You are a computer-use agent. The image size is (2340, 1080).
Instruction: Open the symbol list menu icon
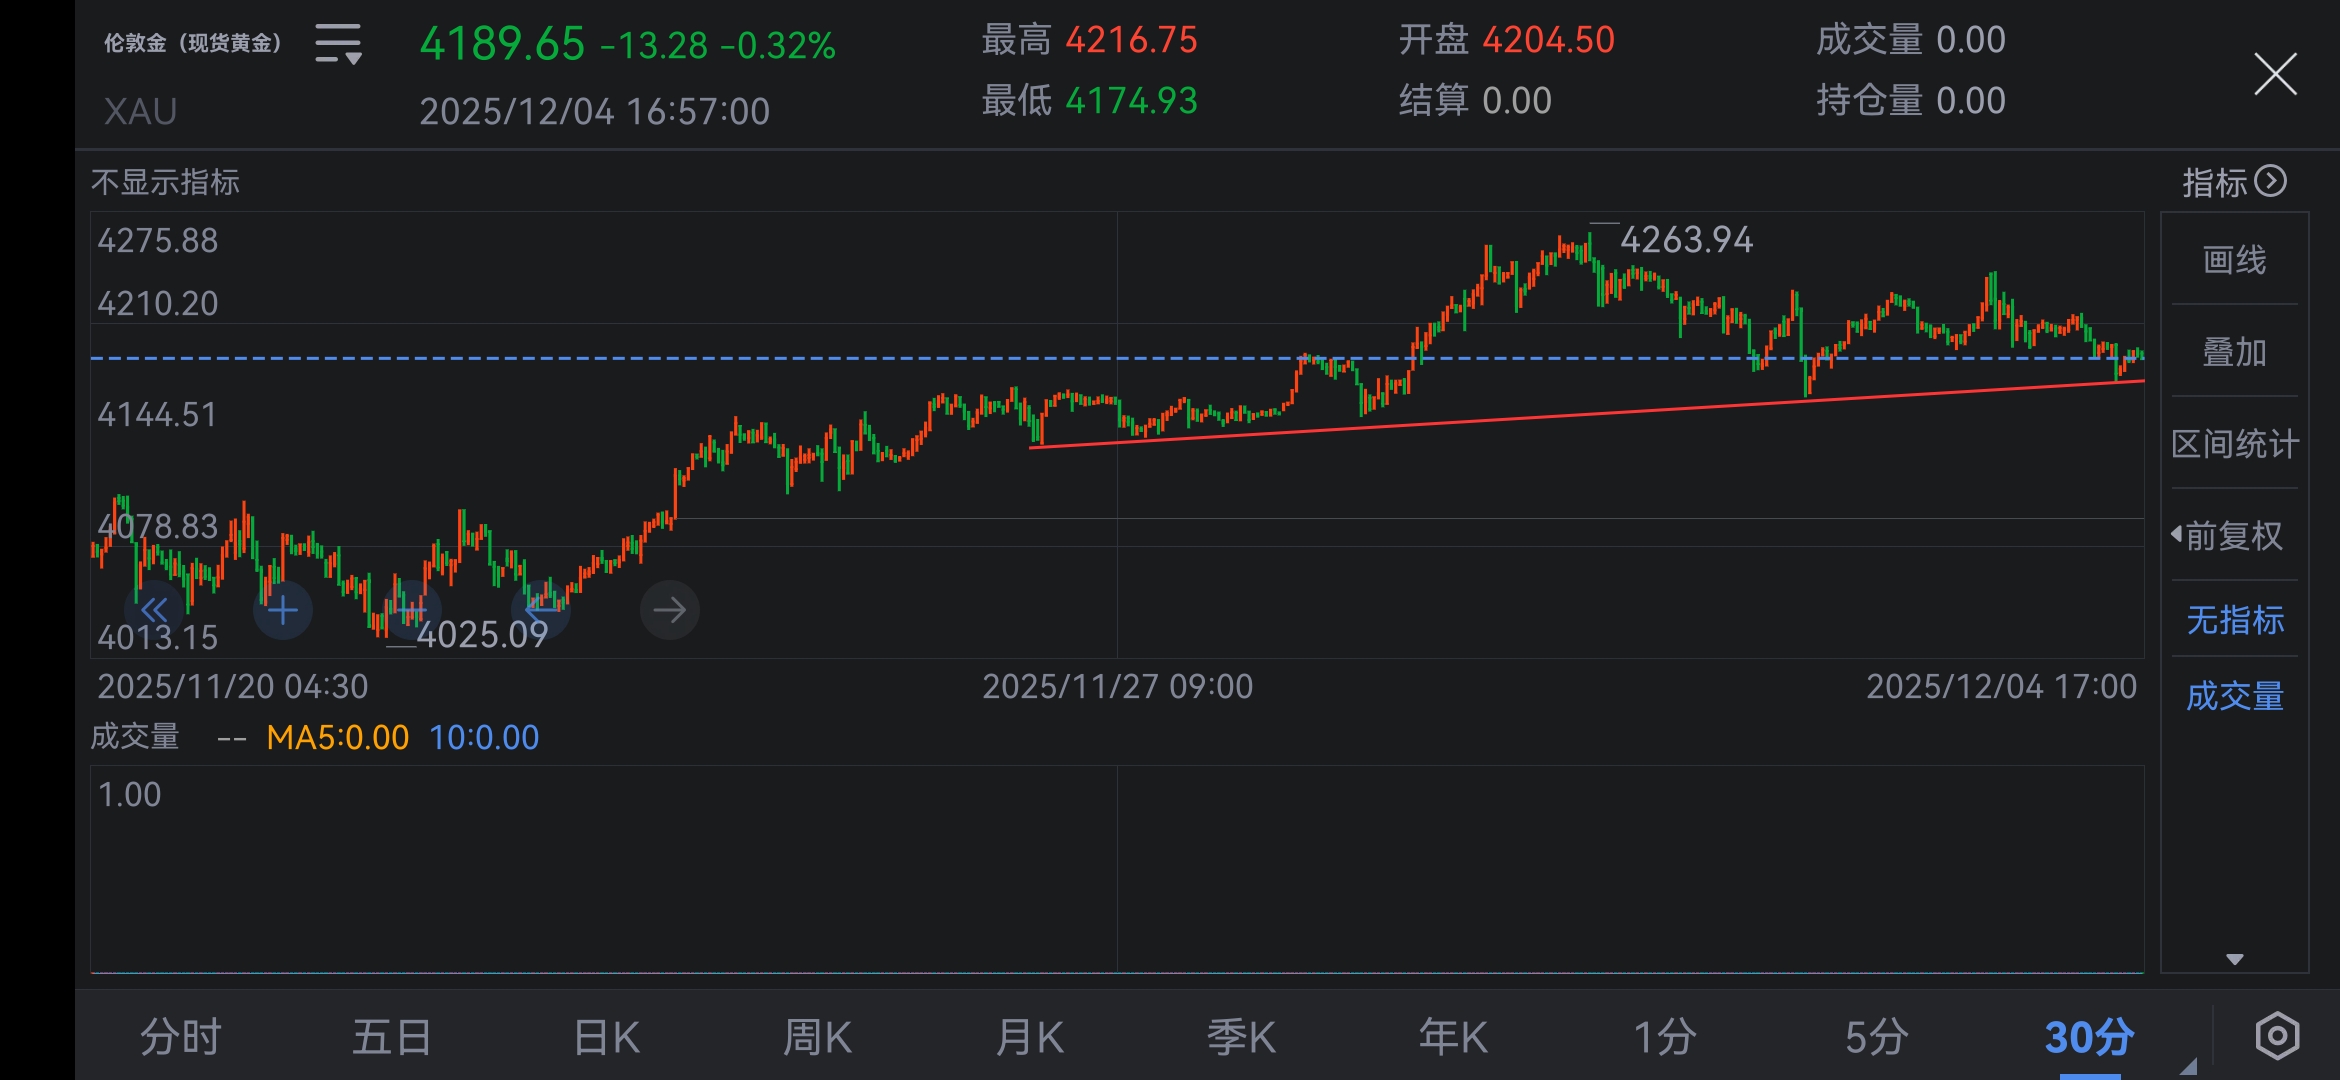pyautogui.click(x=338, y=44)
